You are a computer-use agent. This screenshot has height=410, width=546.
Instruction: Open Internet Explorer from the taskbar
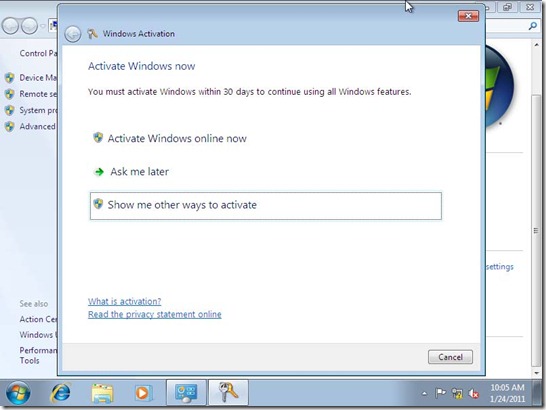61,393
